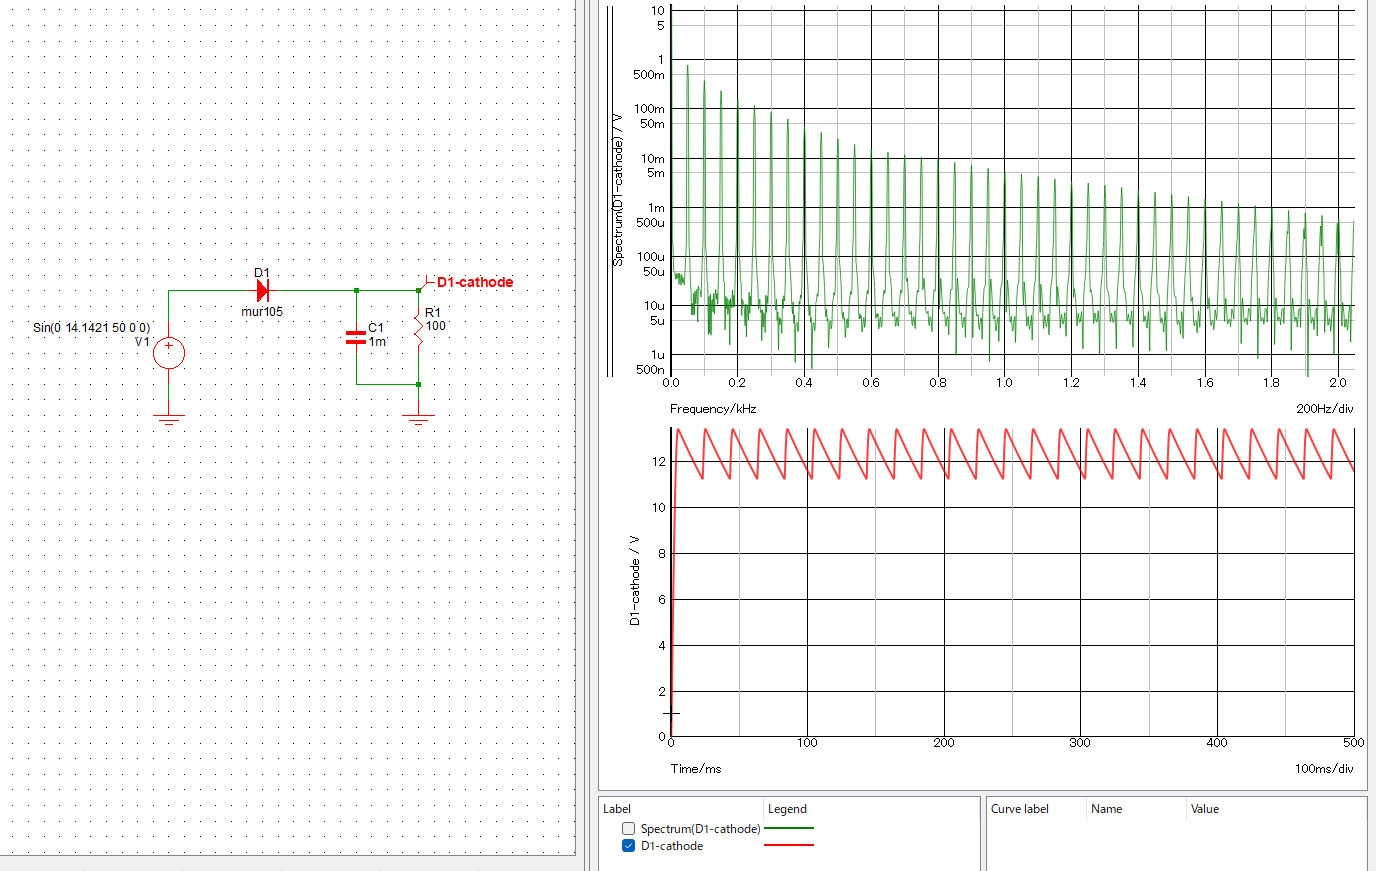This screenshot has width=1376, height=871.
Task: Click the V1 voltage source symbol
Action: point(169,352)
